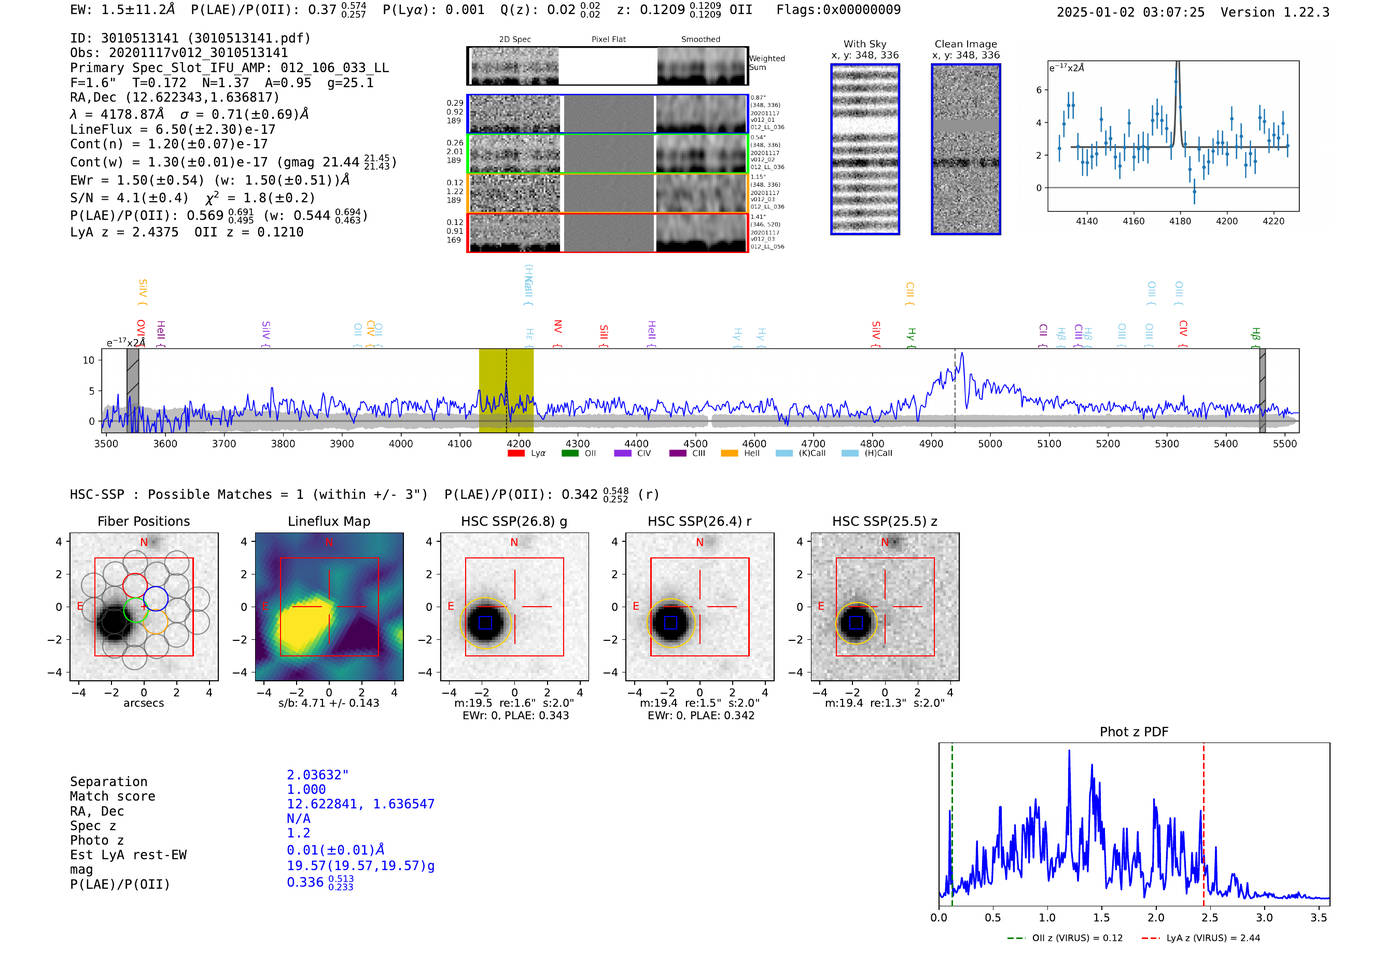This screenshot has width=1400, height=953.
Task: Click the 2.03632" separation value
Action: pyautogui.click(x=318, y=775)
